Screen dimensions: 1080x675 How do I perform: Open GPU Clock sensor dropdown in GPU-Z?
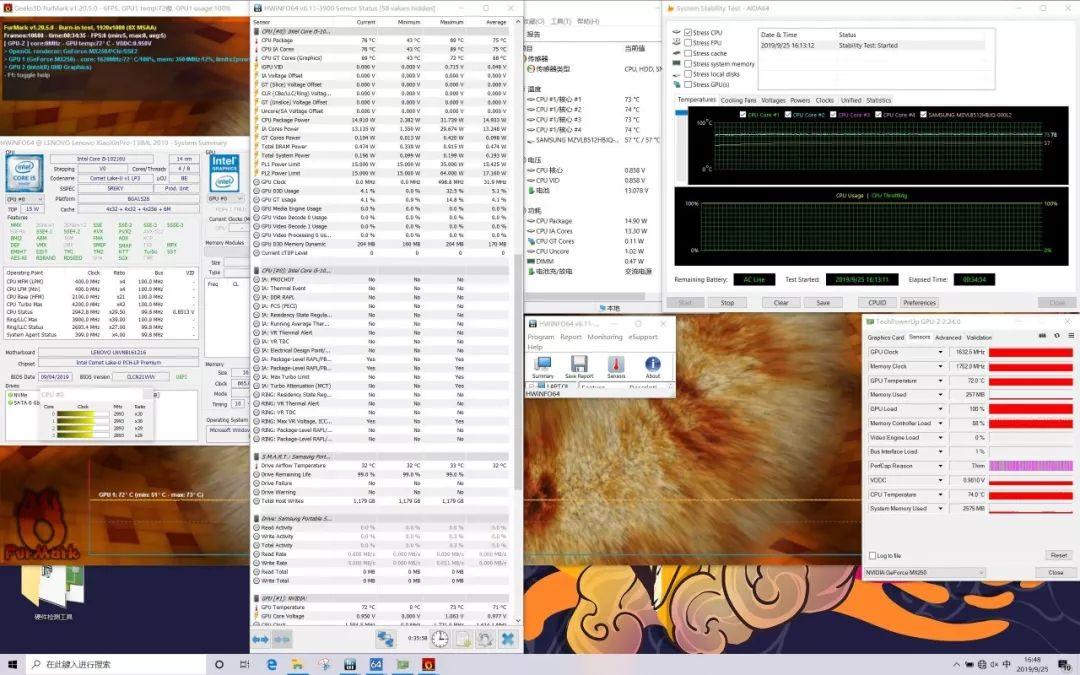(940, 352)
